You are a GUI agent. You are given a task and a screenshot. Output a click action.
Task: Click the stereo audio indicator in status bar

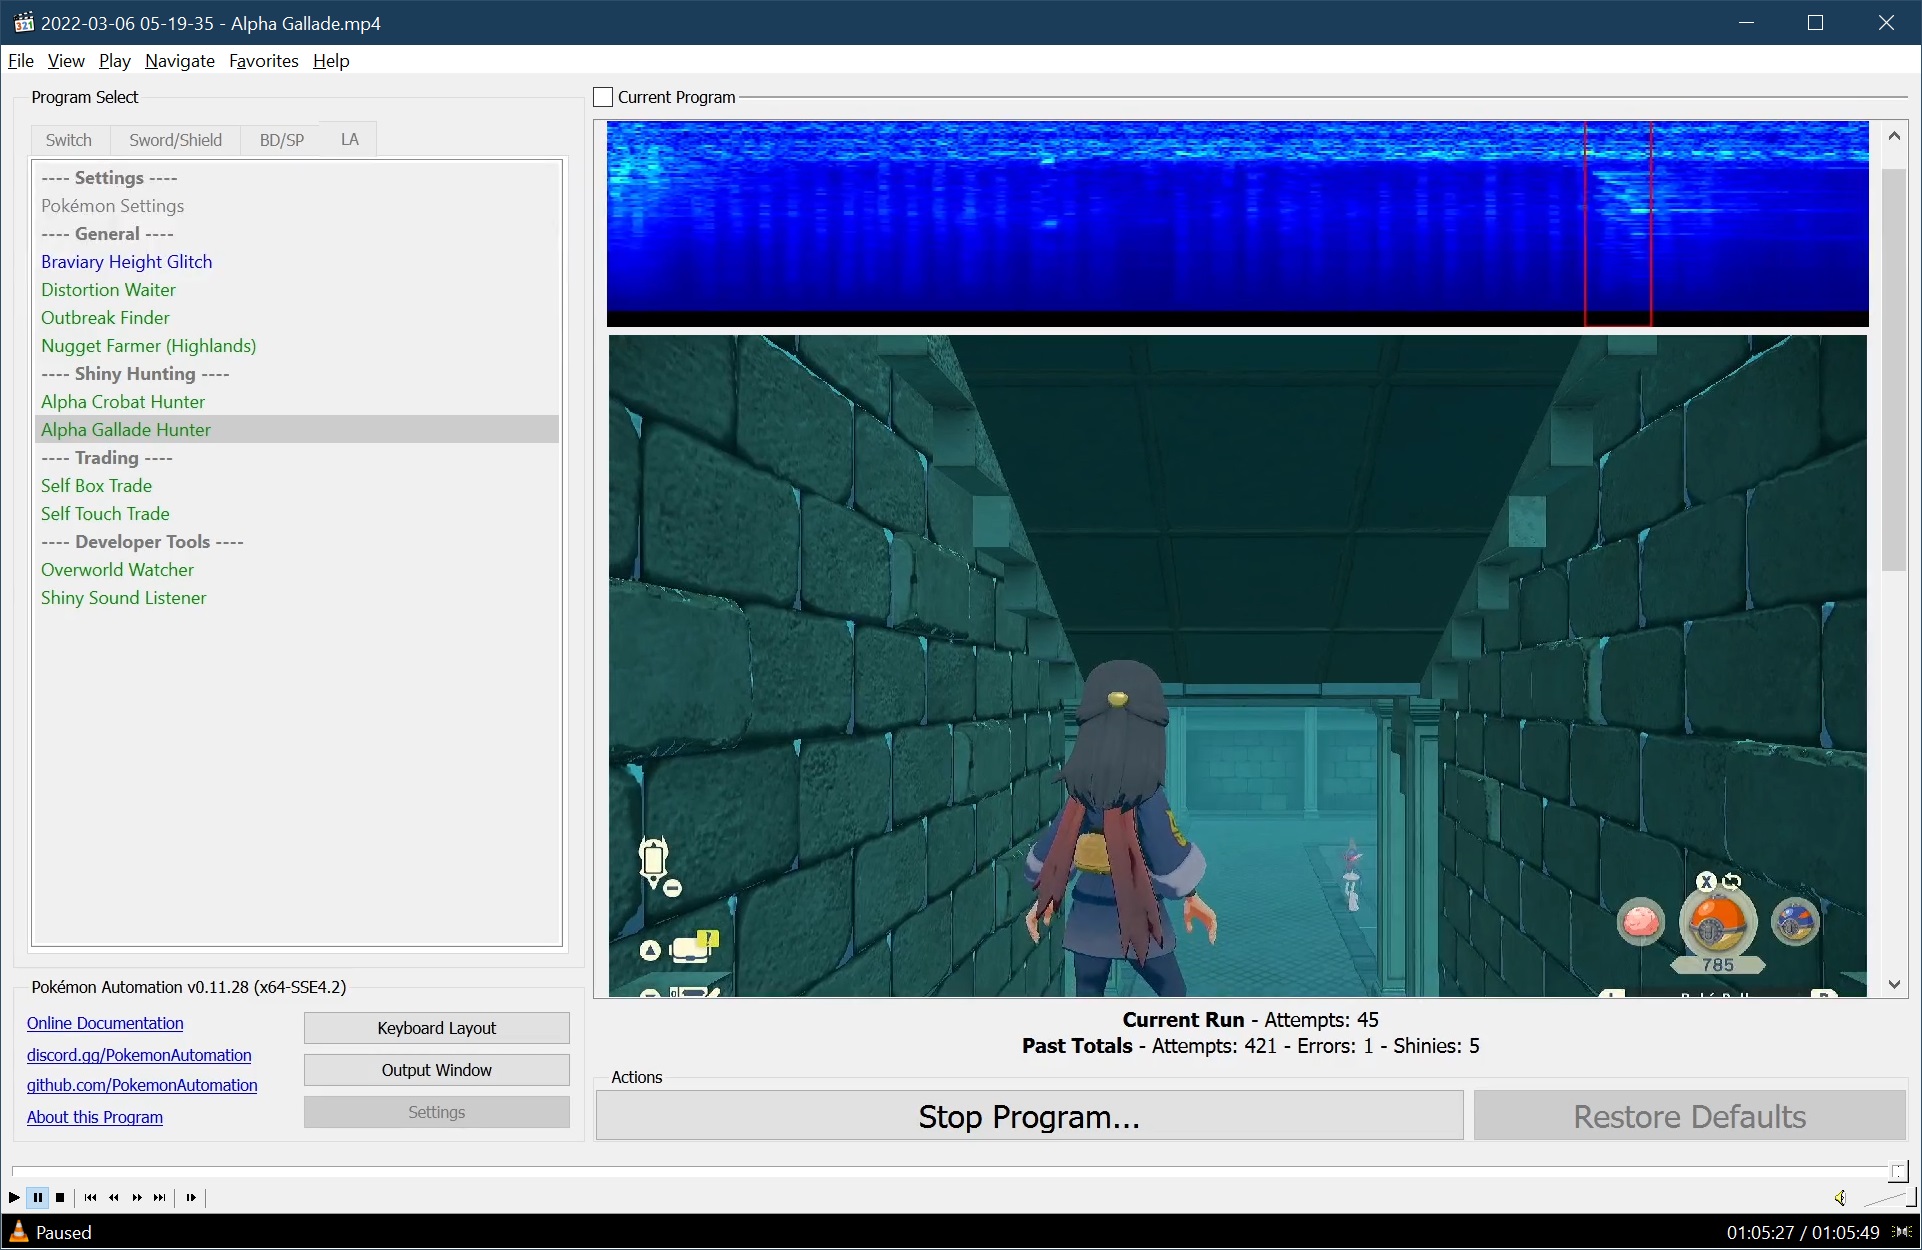1903,1232
